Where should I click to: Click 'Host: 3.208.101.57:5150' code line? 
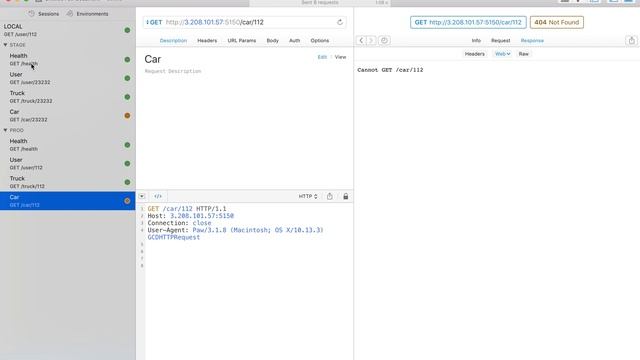tap(191, 216)
